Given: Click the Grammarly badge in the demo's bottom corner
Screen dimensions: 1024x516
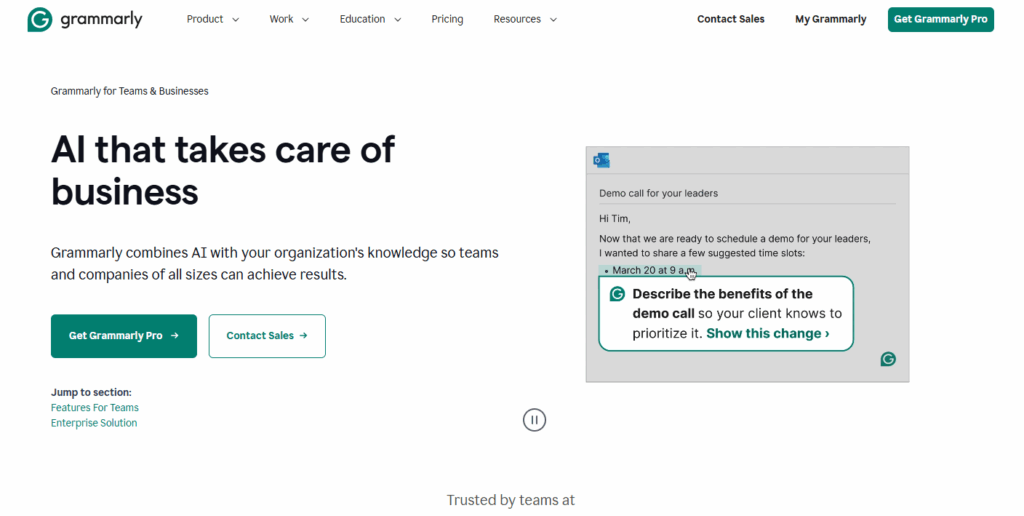Looking at the screenshot, I should (888, 359).
